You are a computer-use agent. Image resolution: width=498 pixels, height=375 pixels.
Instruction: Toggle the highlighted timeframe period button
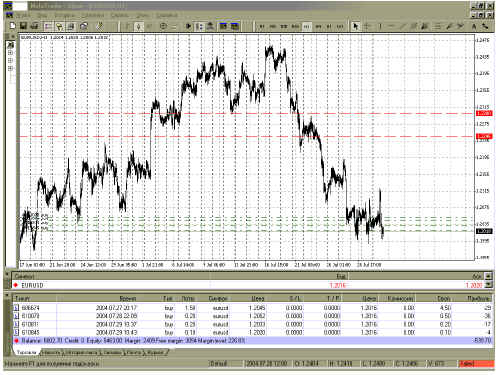[x=306, y=26]
